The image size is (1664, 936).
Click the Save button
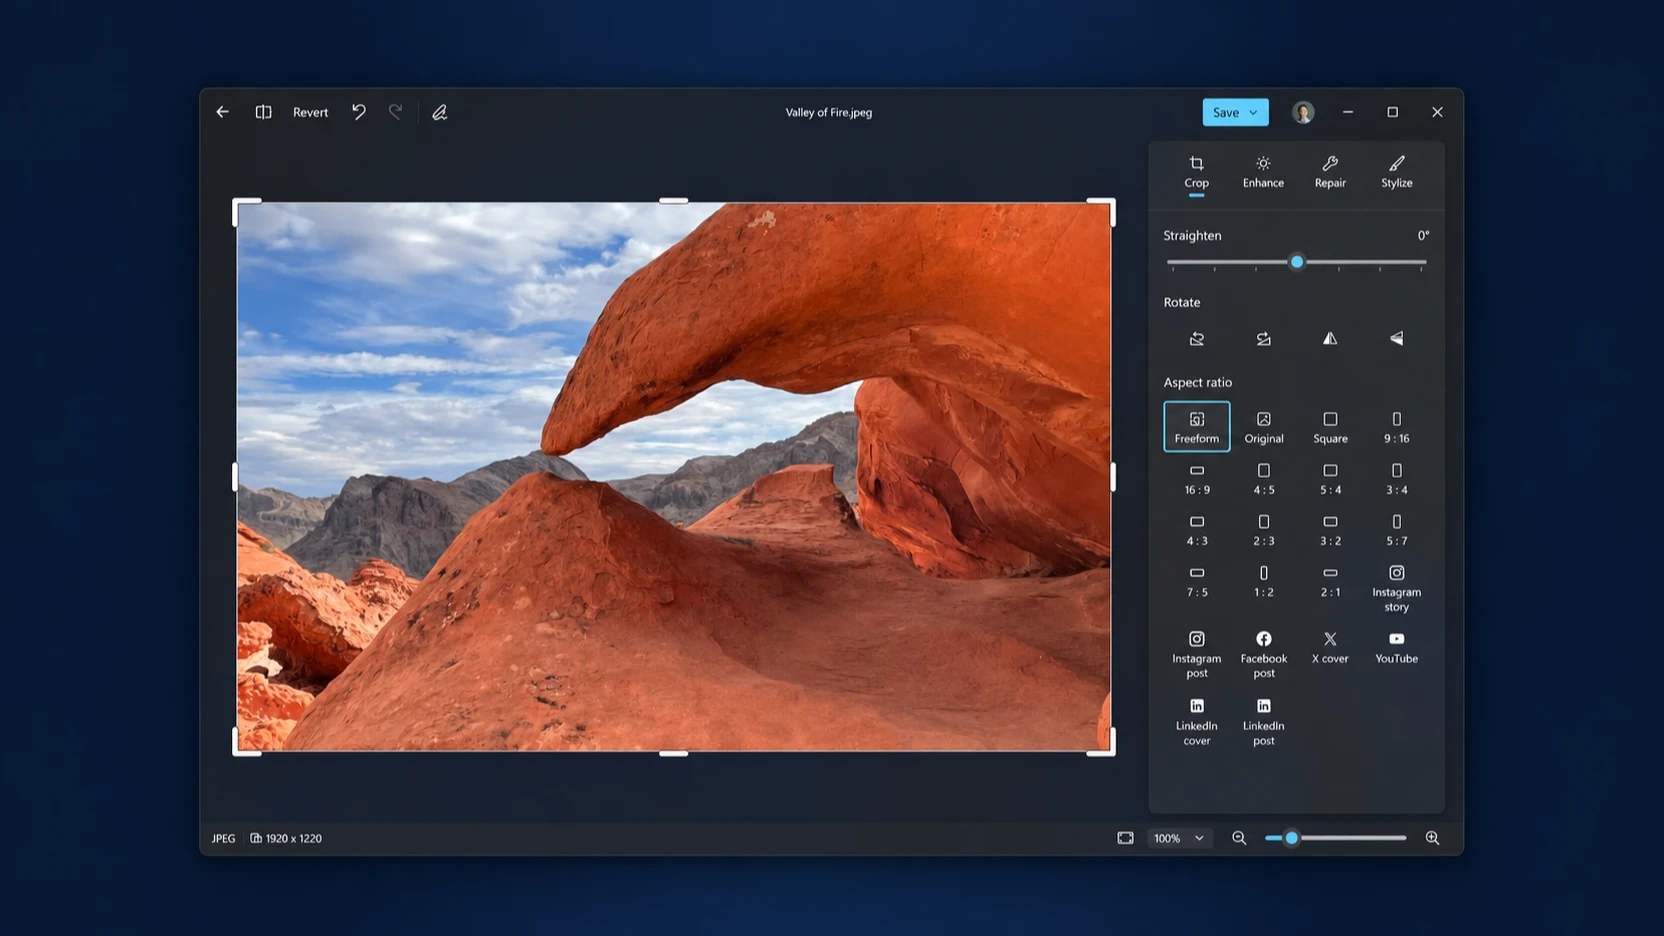(1225, 112)
